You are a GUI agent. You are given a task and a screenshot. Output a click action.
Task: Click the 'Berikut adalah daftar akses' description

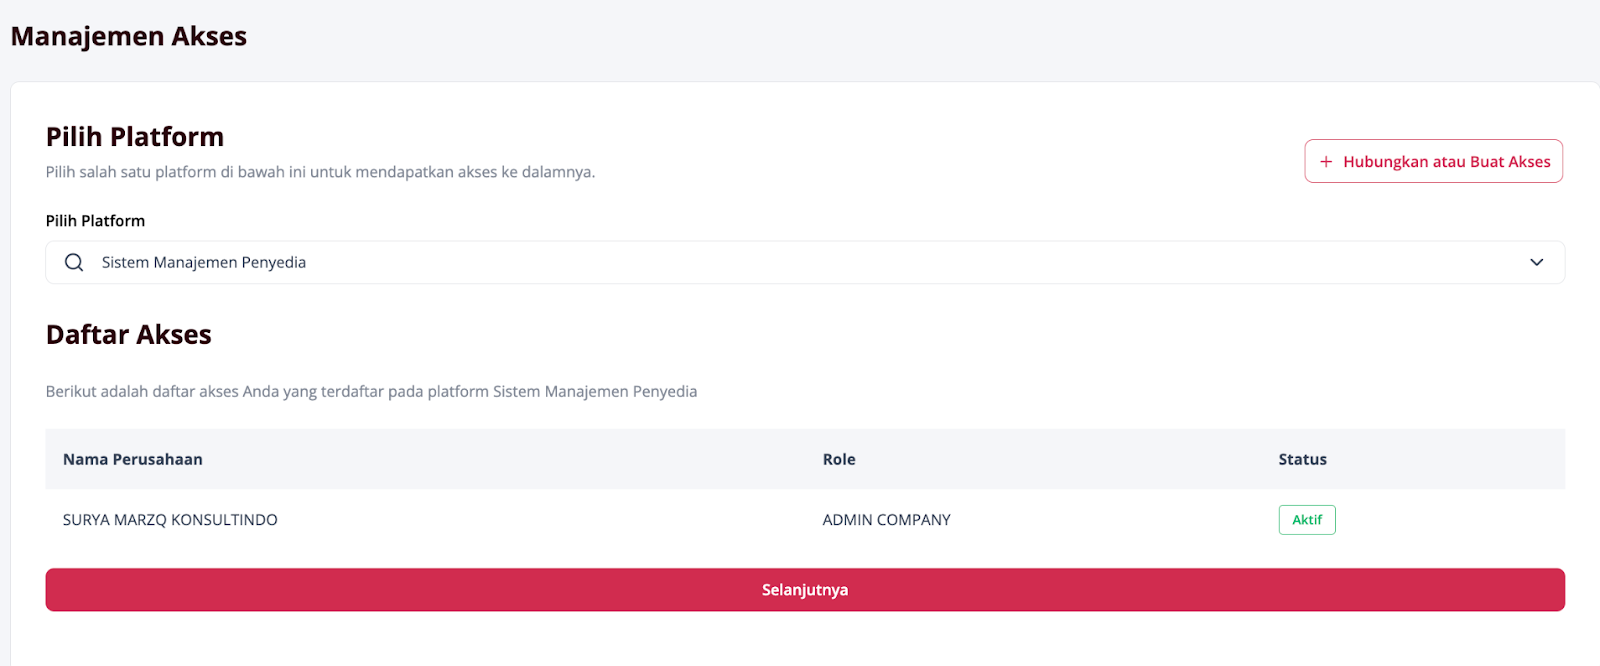click(371, 391)
